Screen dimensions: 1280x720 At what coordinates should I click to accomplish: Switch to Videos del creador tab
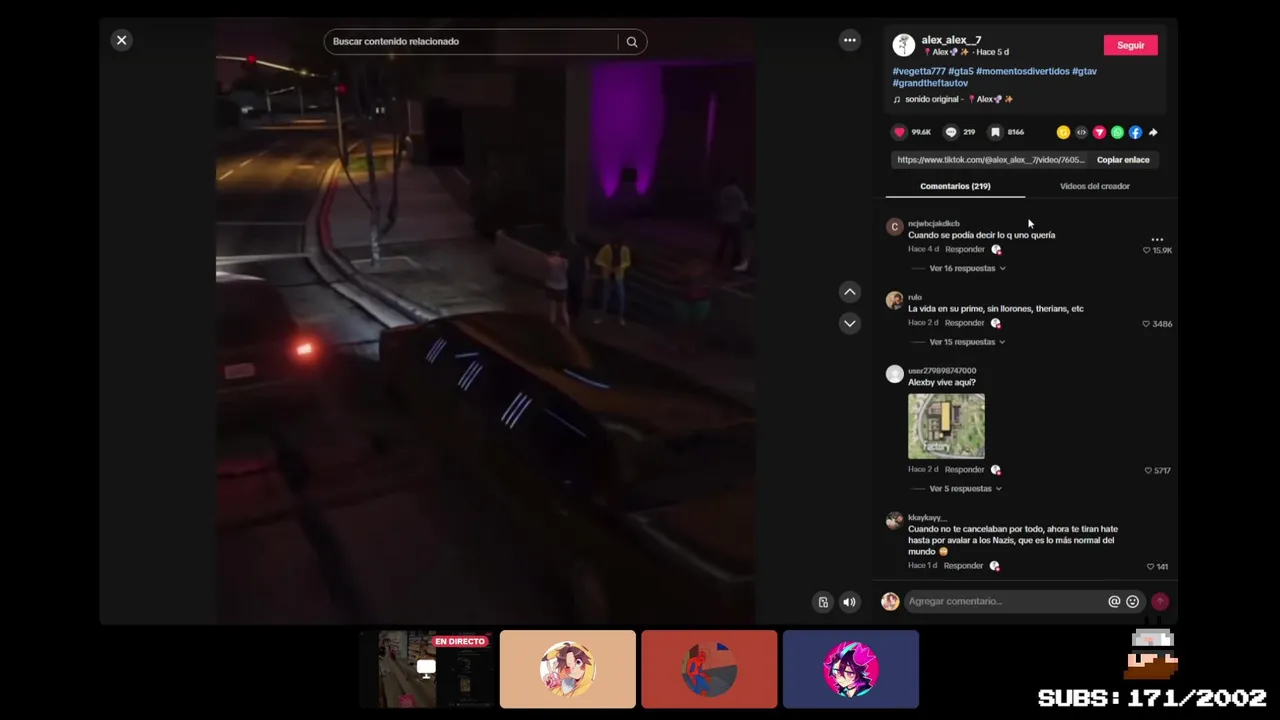tap(1094, 186)
